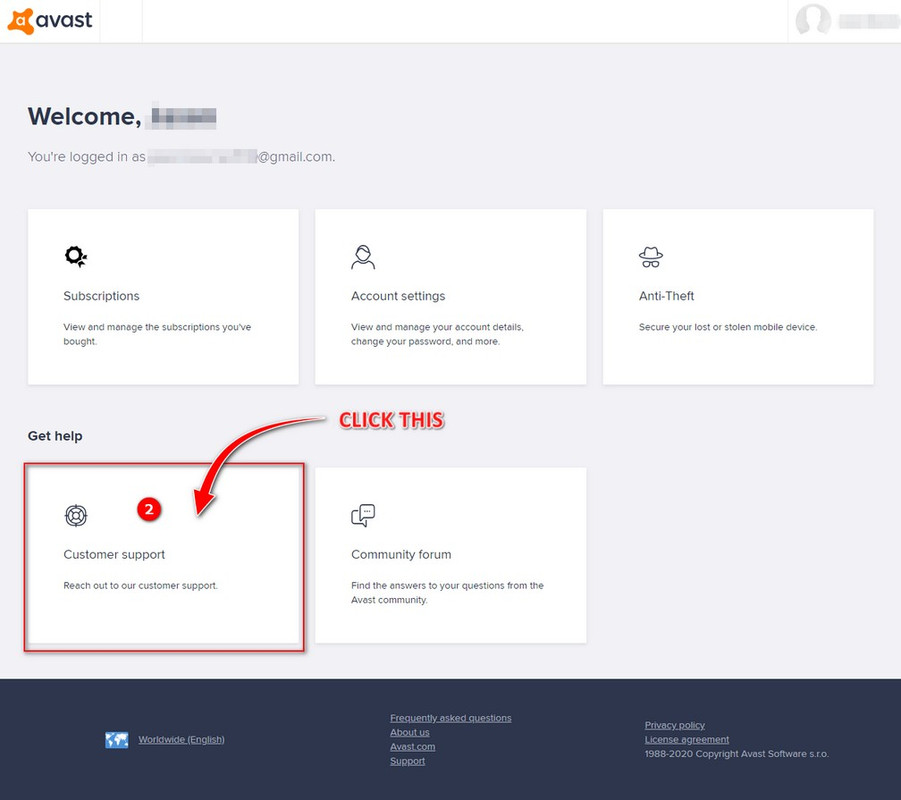Click the 'You're logged in as' text
The image size is (901, 800).
[x=87, y=157]
